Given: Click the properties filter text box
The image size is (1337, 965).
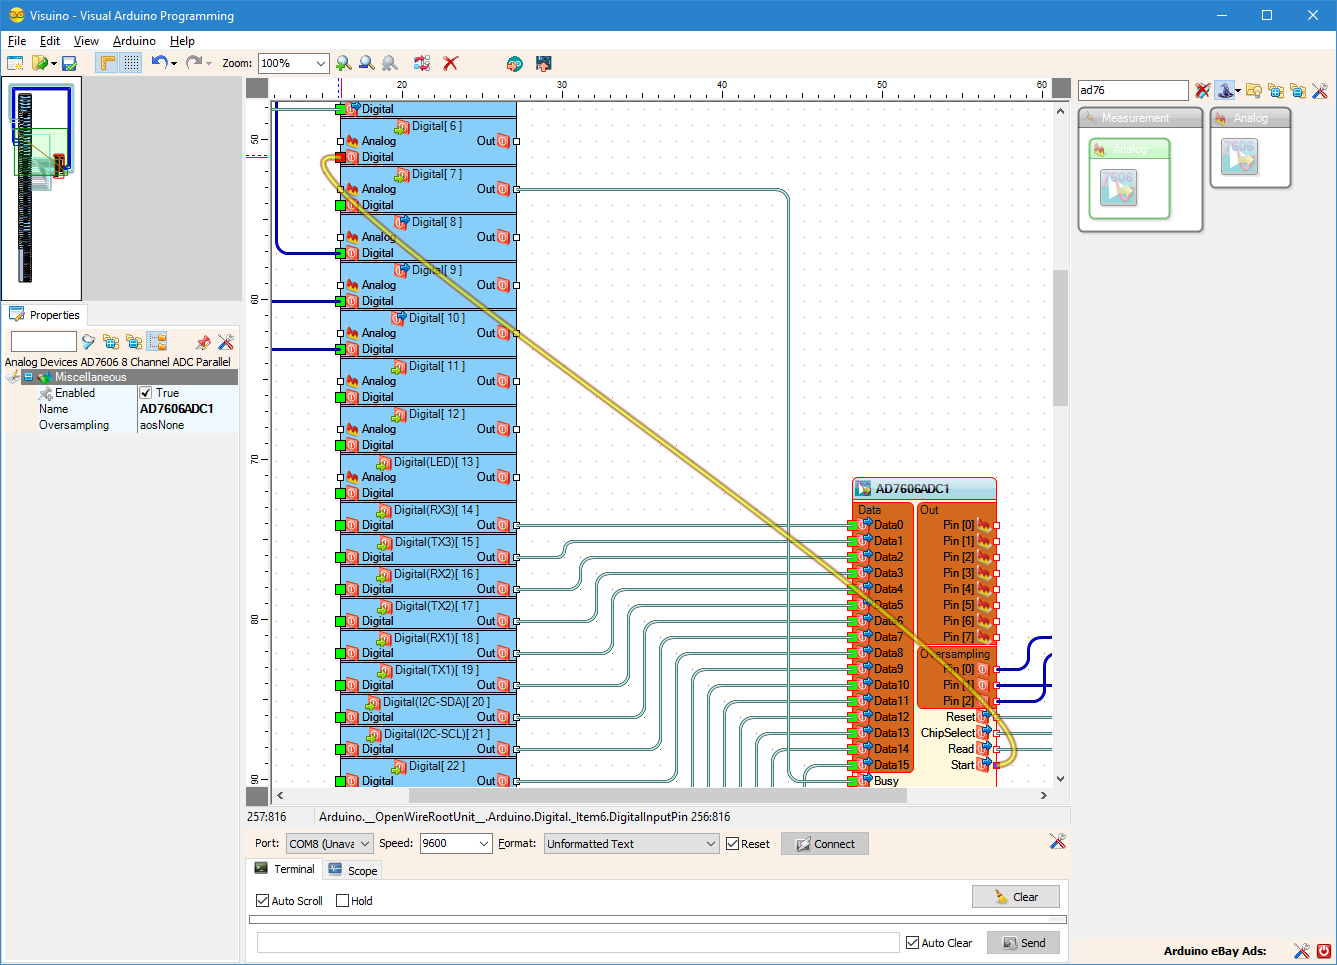Looking at the screenshot, I should pos(43,342).
